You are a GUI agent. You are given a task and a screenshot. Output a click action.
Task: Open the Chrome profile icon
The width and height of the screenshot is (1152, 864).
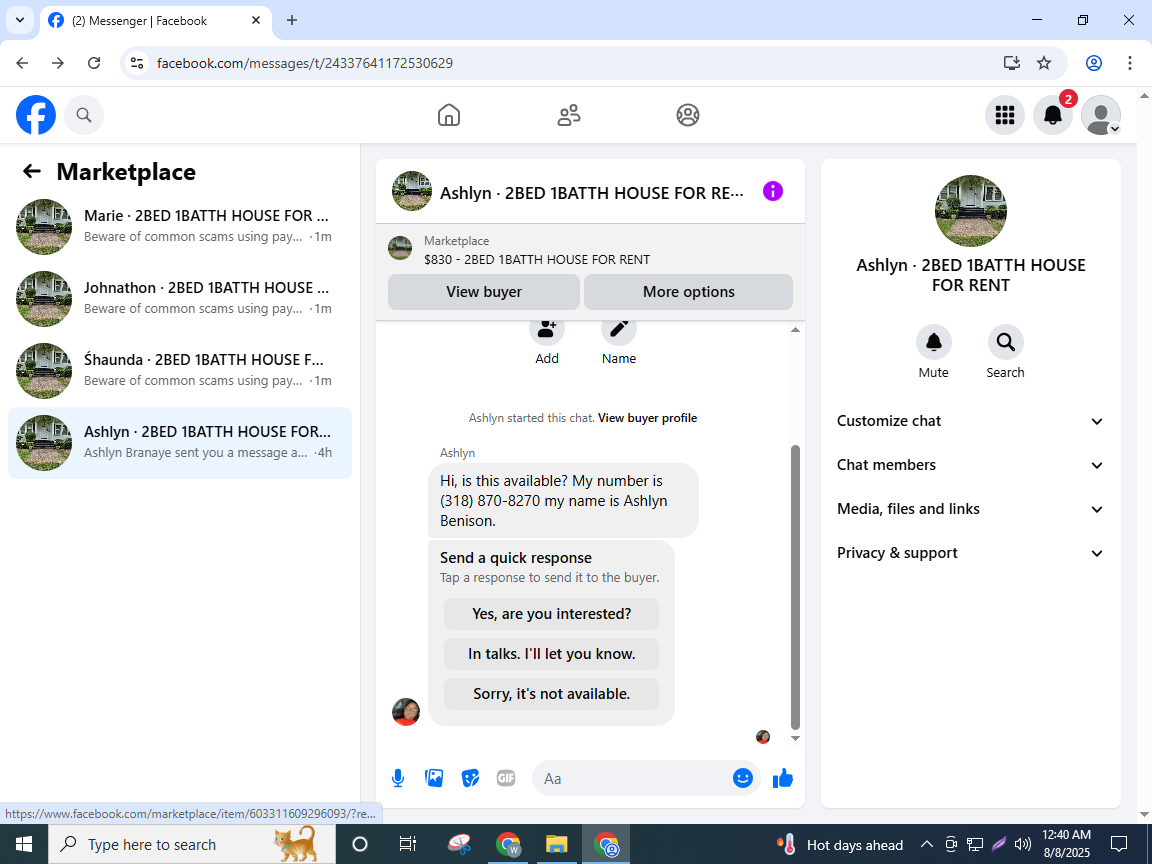click(x=1094, y=63)
